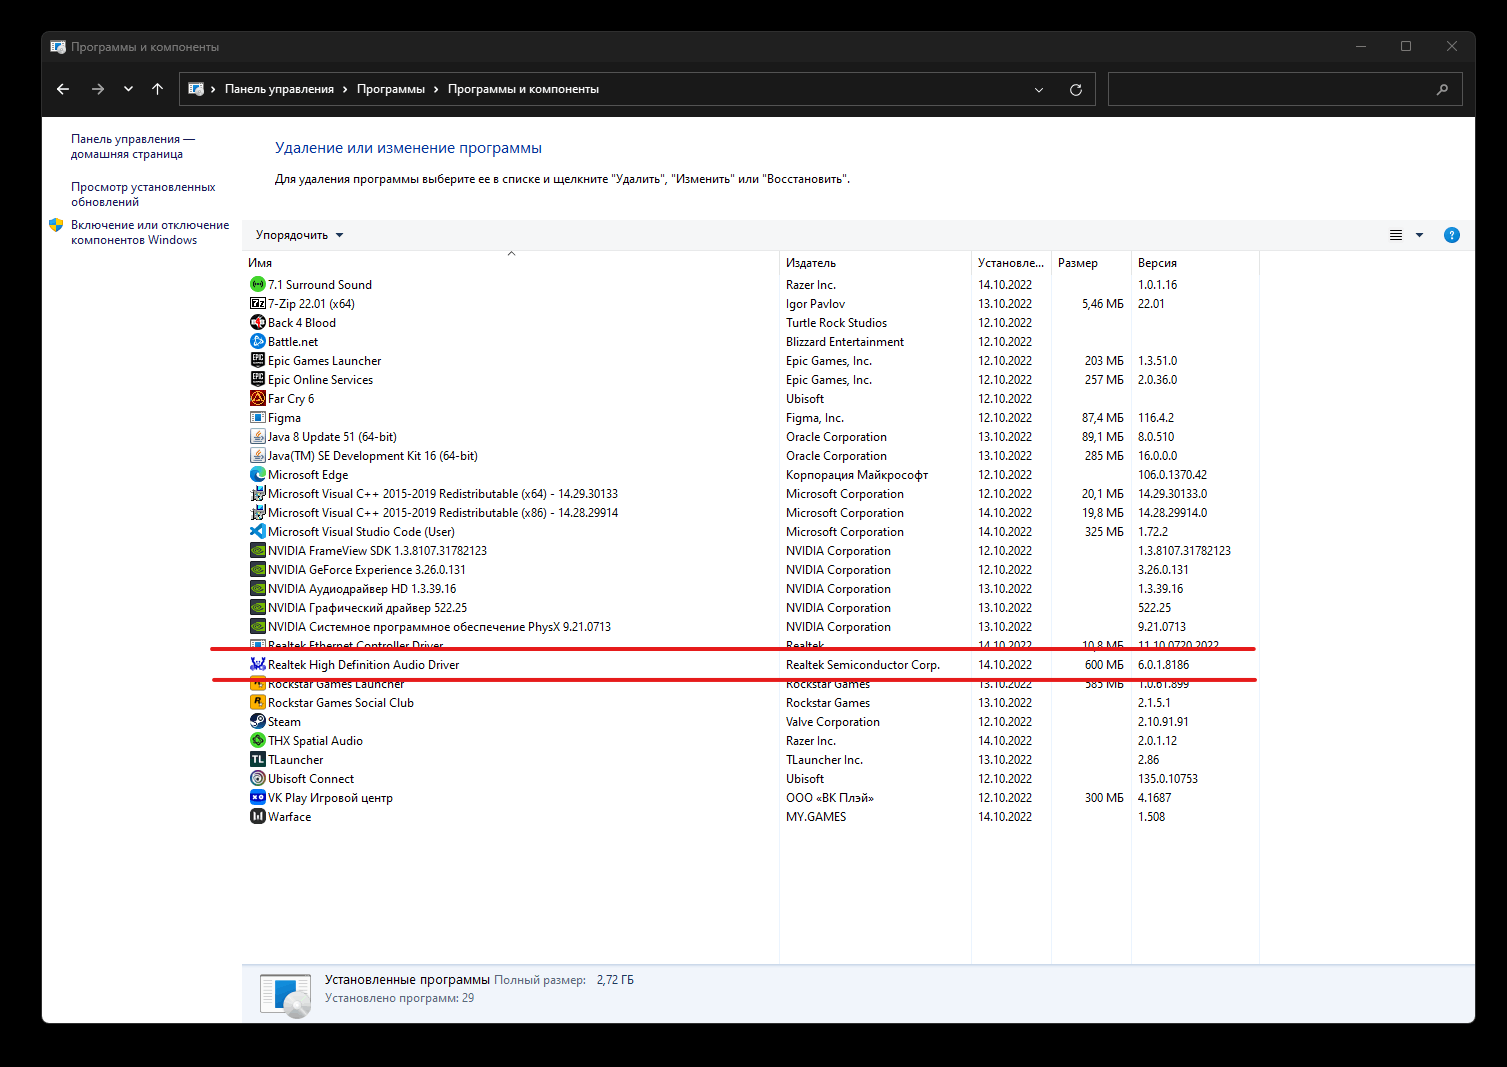Click the 7-Zip 22.01 program icon
1507x1067 pixels.
(x=258, y=304)
